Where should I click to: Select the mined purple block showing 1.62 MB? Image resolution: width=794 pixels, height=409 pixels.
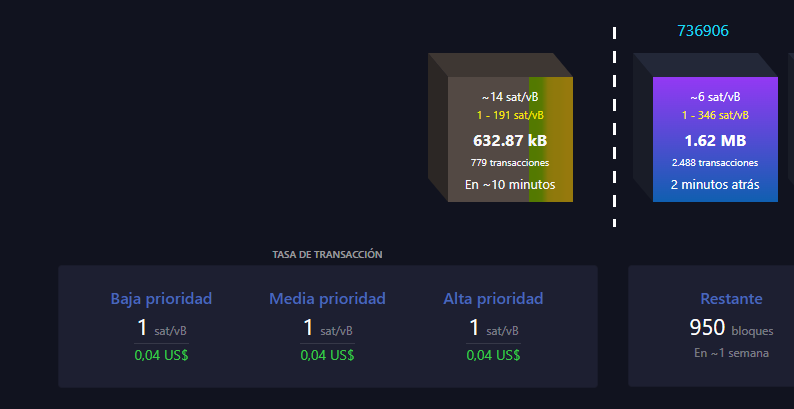pyautogui.click(x=714, y=140)
